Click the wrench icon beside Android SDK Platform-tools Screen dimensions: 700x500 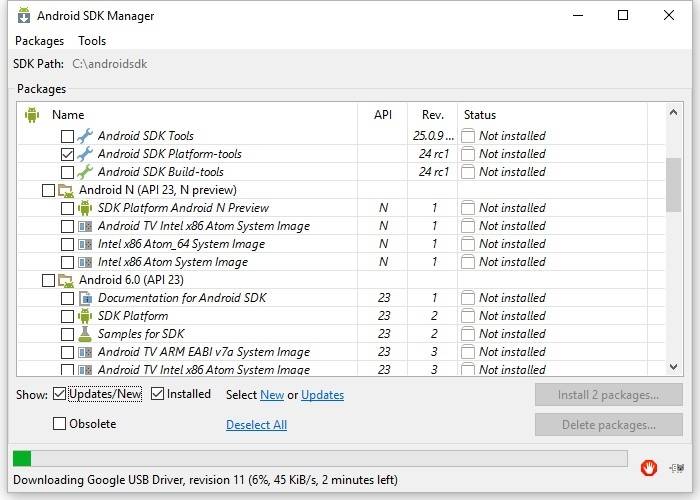coord(85,154)
